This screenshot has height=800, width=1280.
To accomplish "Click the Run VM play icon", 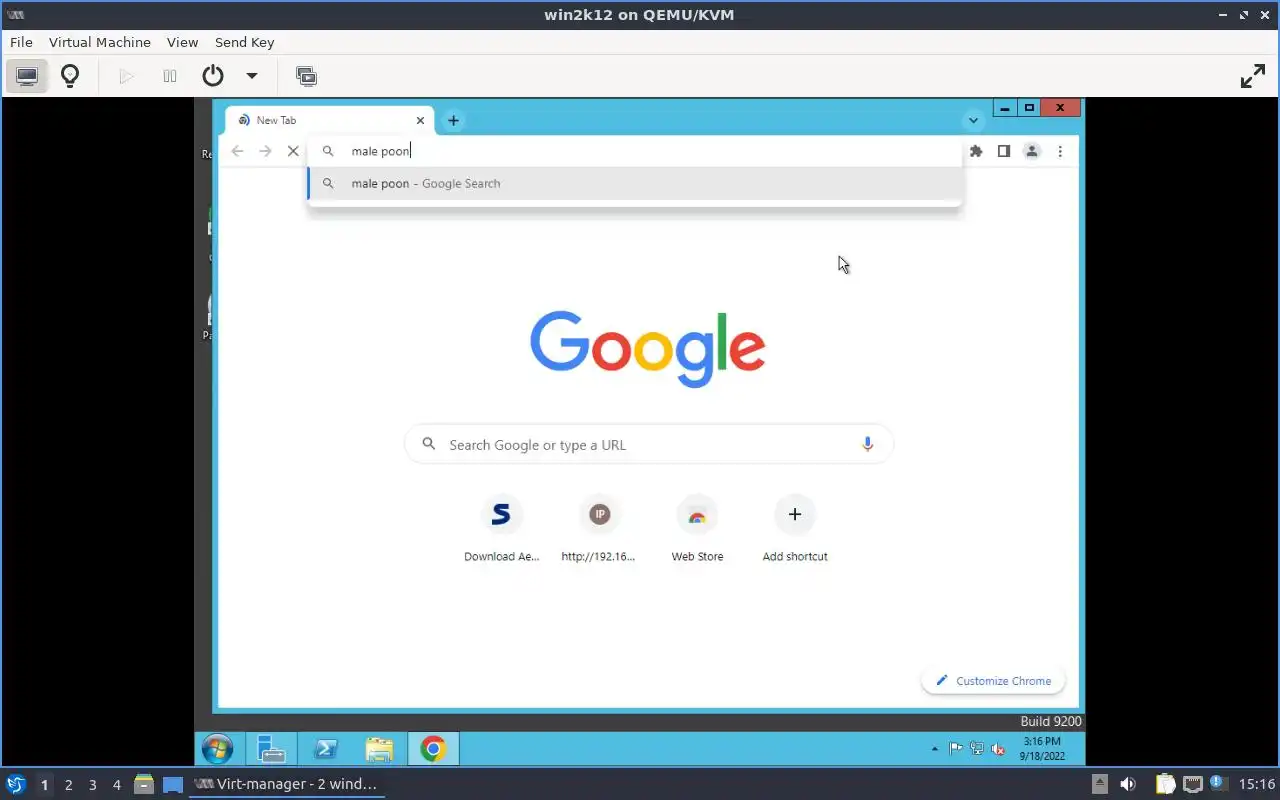I will point(126,76).
